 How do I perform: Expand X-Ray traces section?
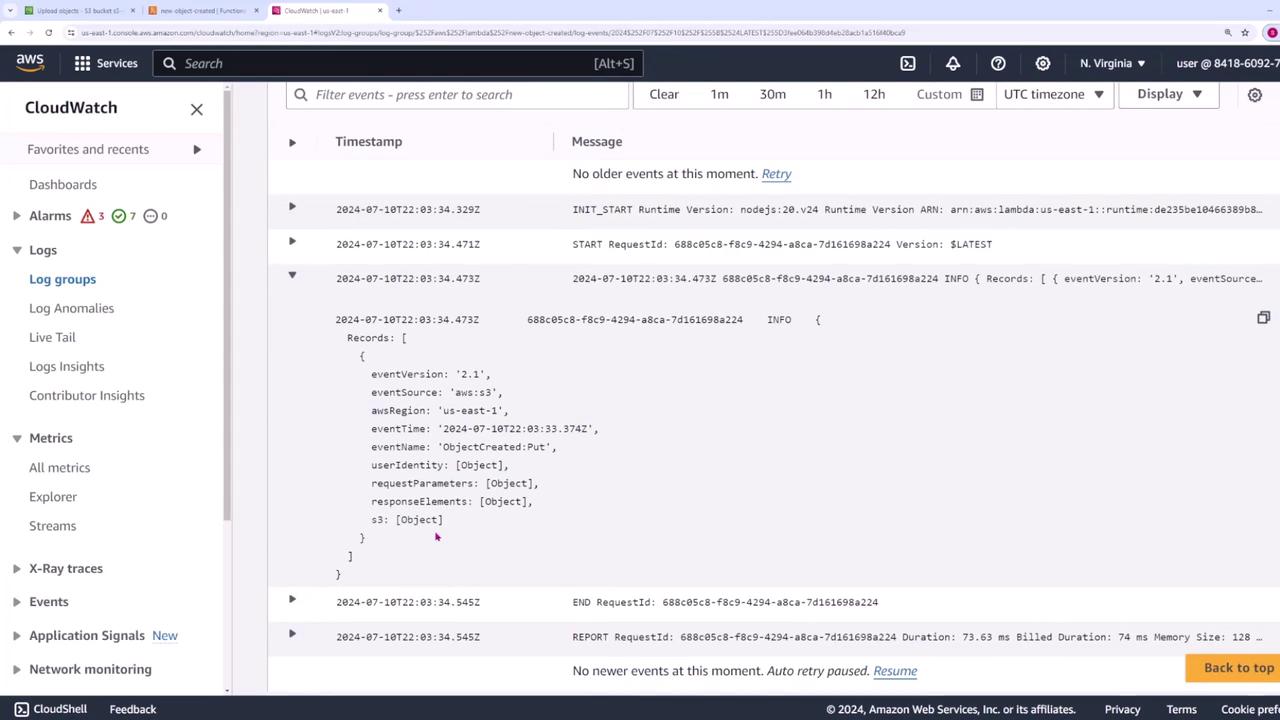16,569
